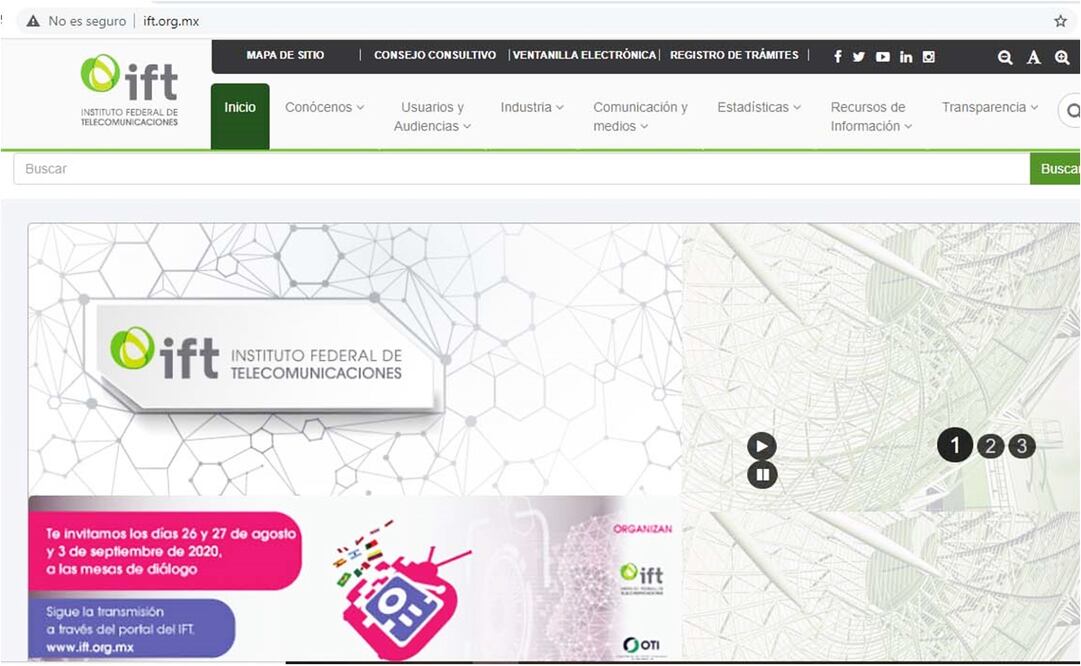
Task: Click the Buscar search text field
Action: [x=520, y=169]
